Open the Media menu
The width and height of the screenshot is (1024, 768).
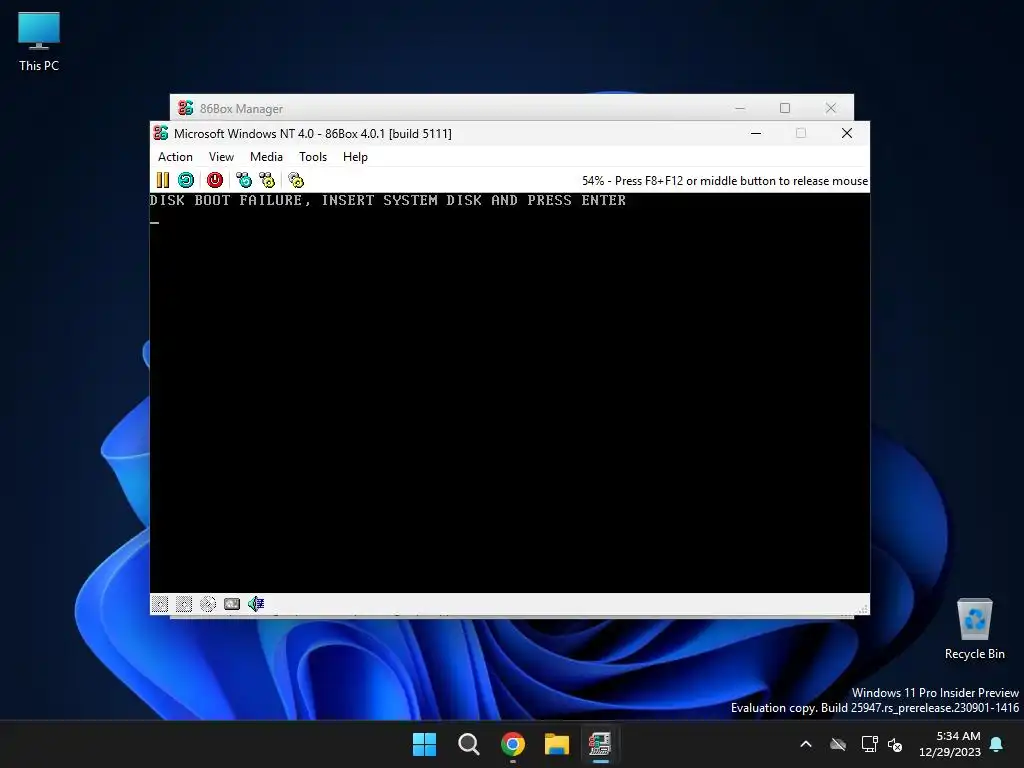click(266, 157)
